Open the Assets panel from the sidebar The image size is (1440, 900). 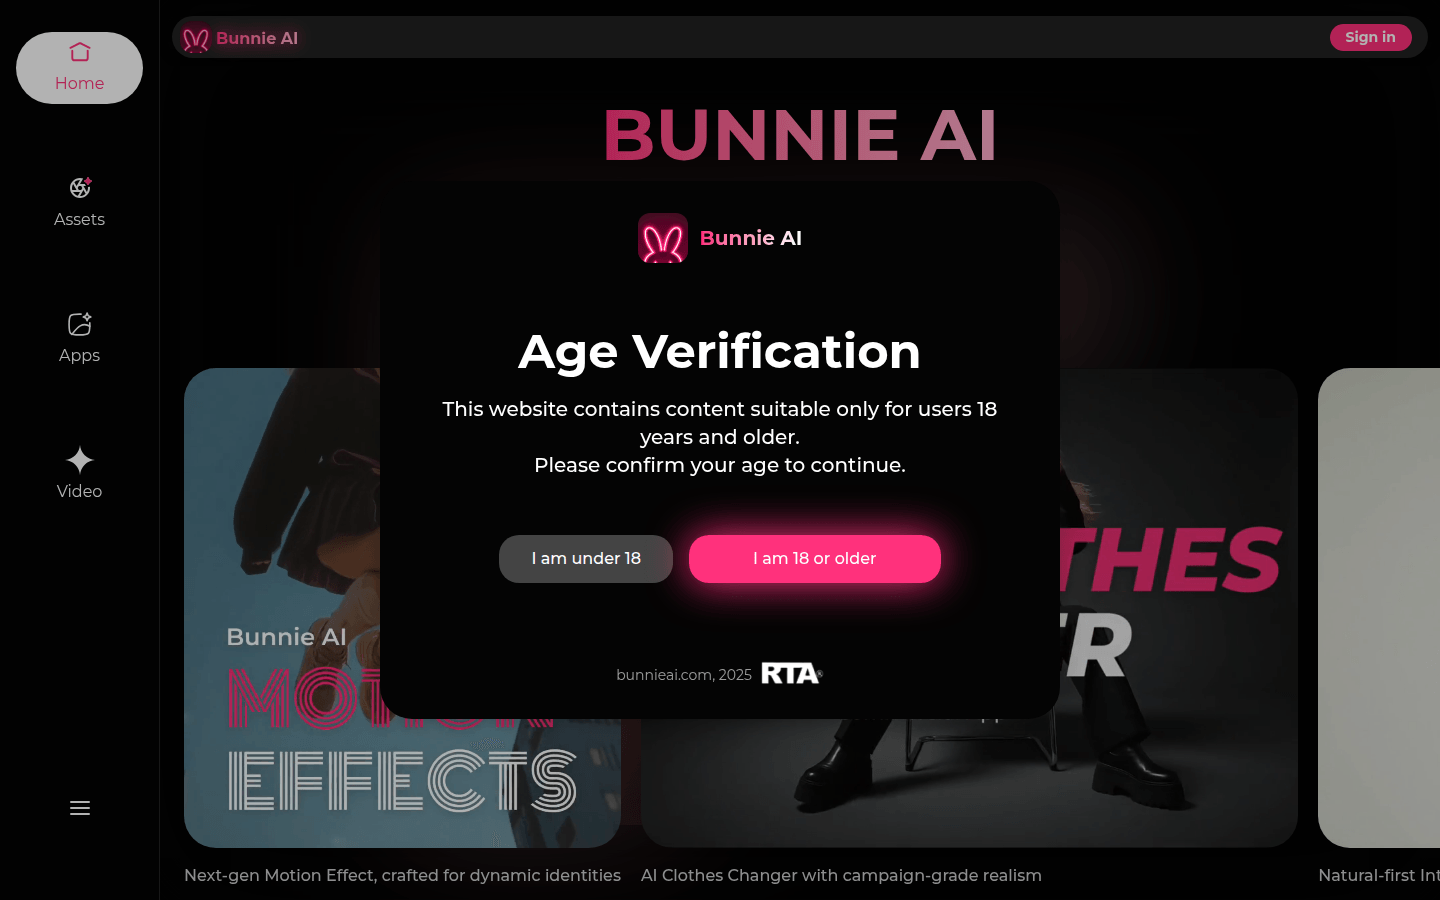[79, 188]
